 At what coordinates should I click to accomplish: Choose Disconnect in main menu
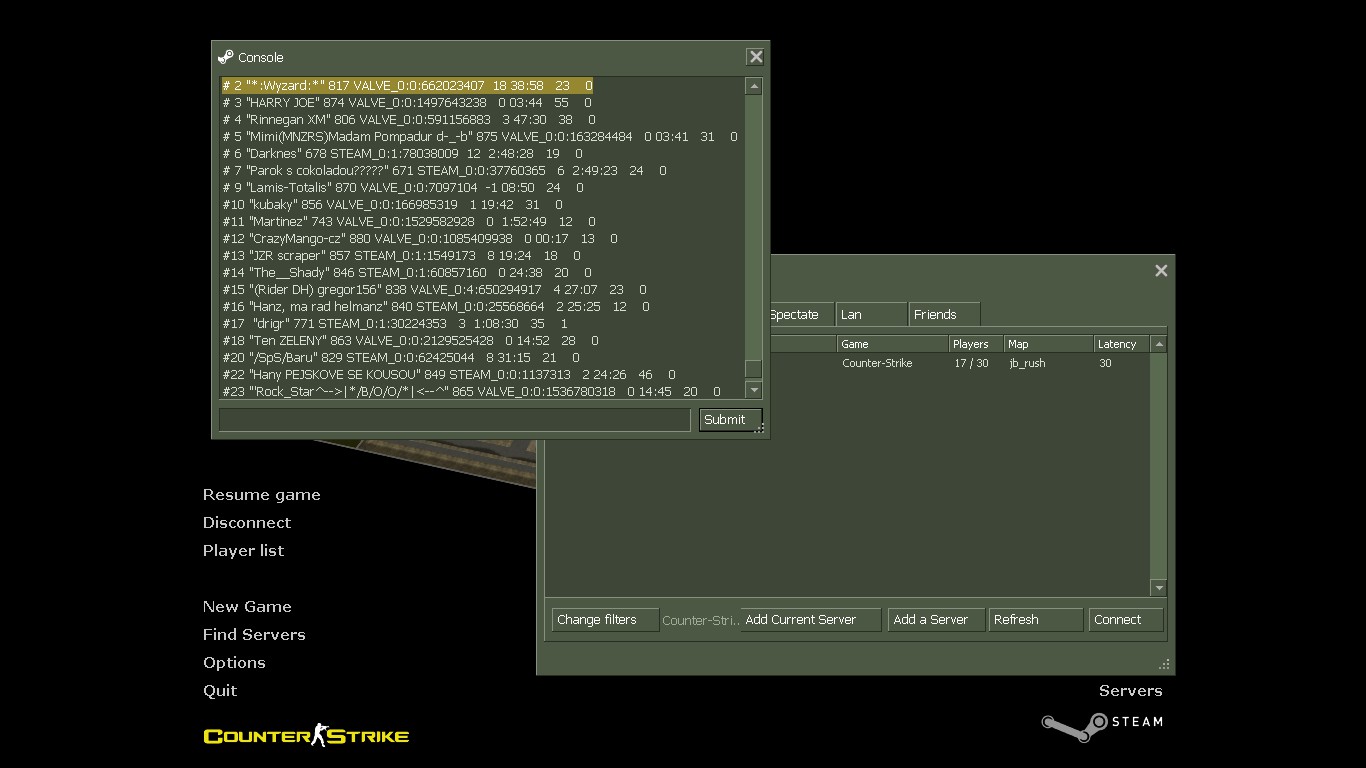pos(247,523)
